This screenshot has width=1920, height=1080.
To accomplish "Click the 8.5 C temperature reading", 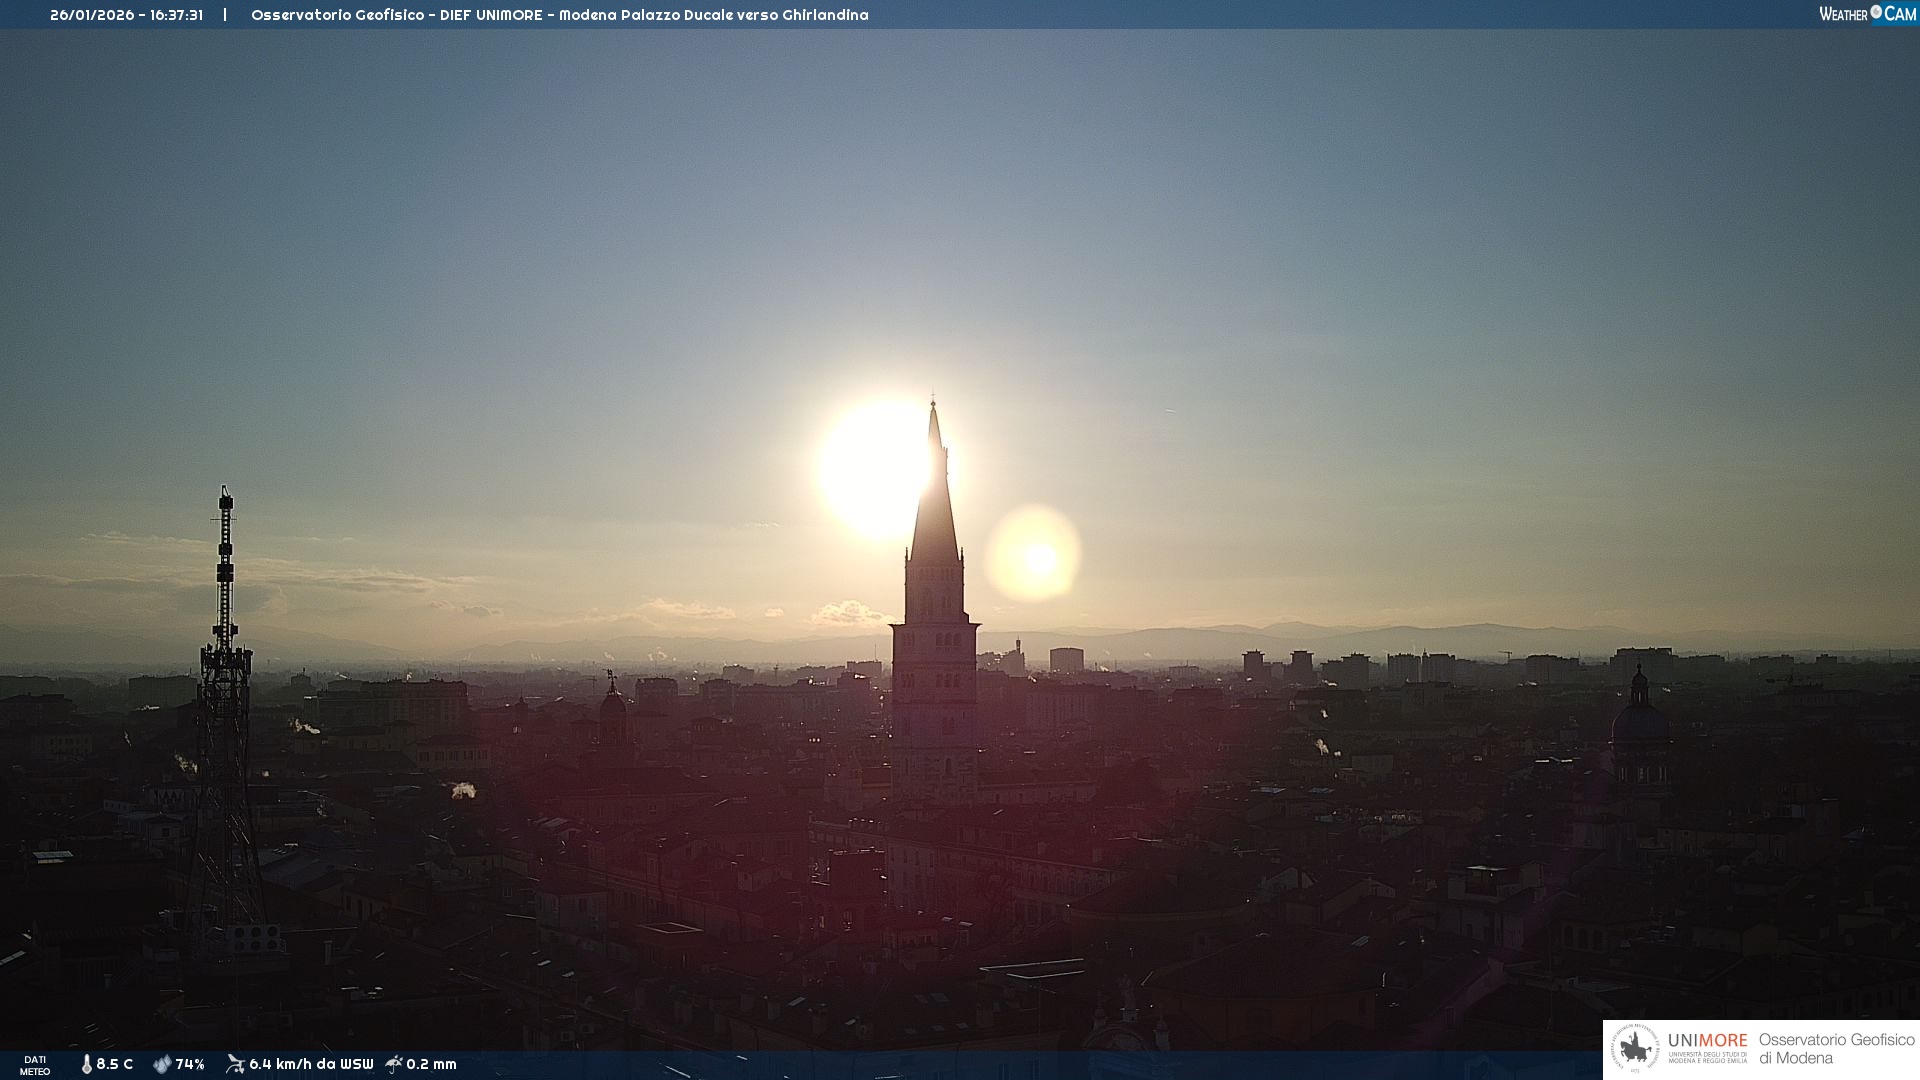I will click(x=115, y=1064).
